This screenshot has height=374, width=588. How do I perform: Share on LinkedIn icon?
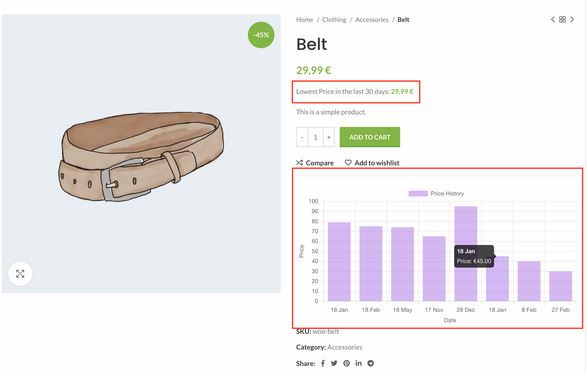point(358,363)
